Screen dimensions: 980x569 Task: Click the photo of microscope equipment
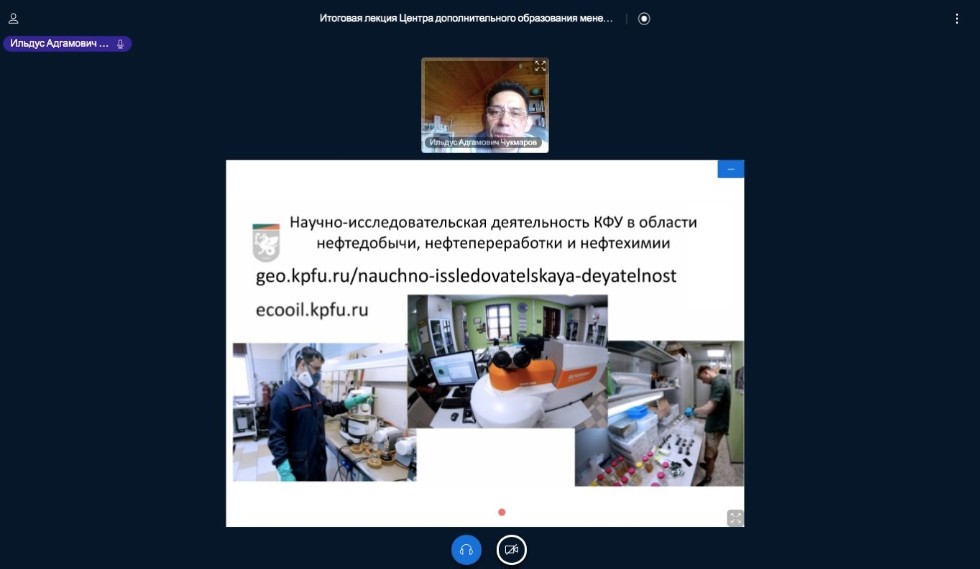[507, 360]
